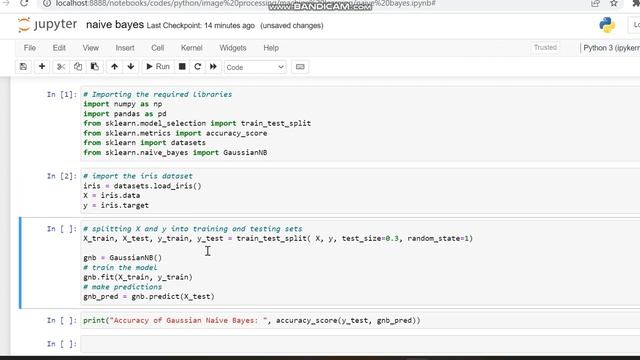Open the command palette keyboard icon
The height and width of the screenshot is (360, 640).
tap(300, 67)
